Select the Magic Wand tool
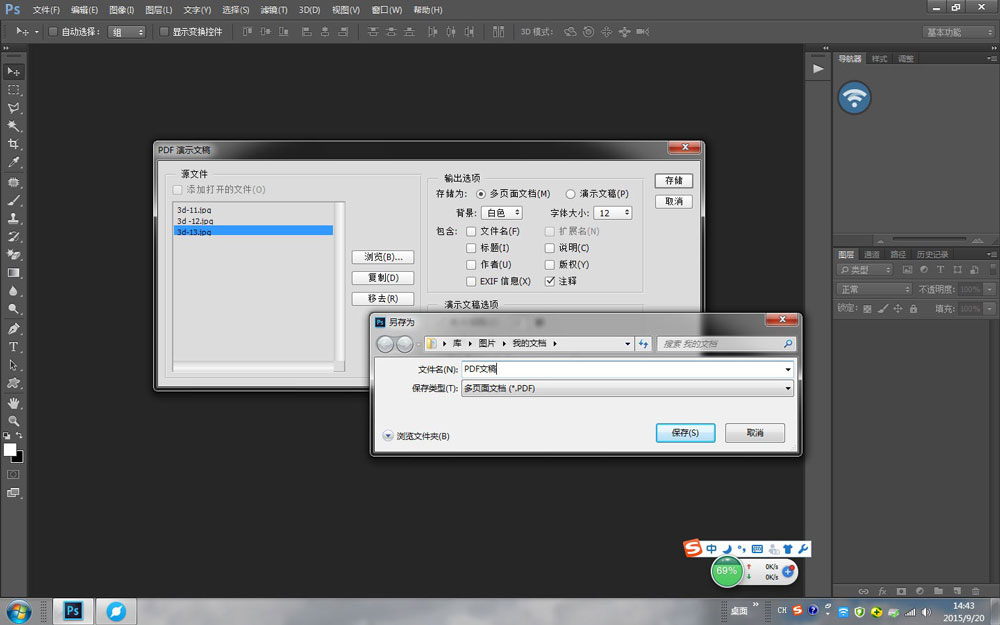Image resolution: width=1000 pixels, height=625 pixels. [13, 126]
